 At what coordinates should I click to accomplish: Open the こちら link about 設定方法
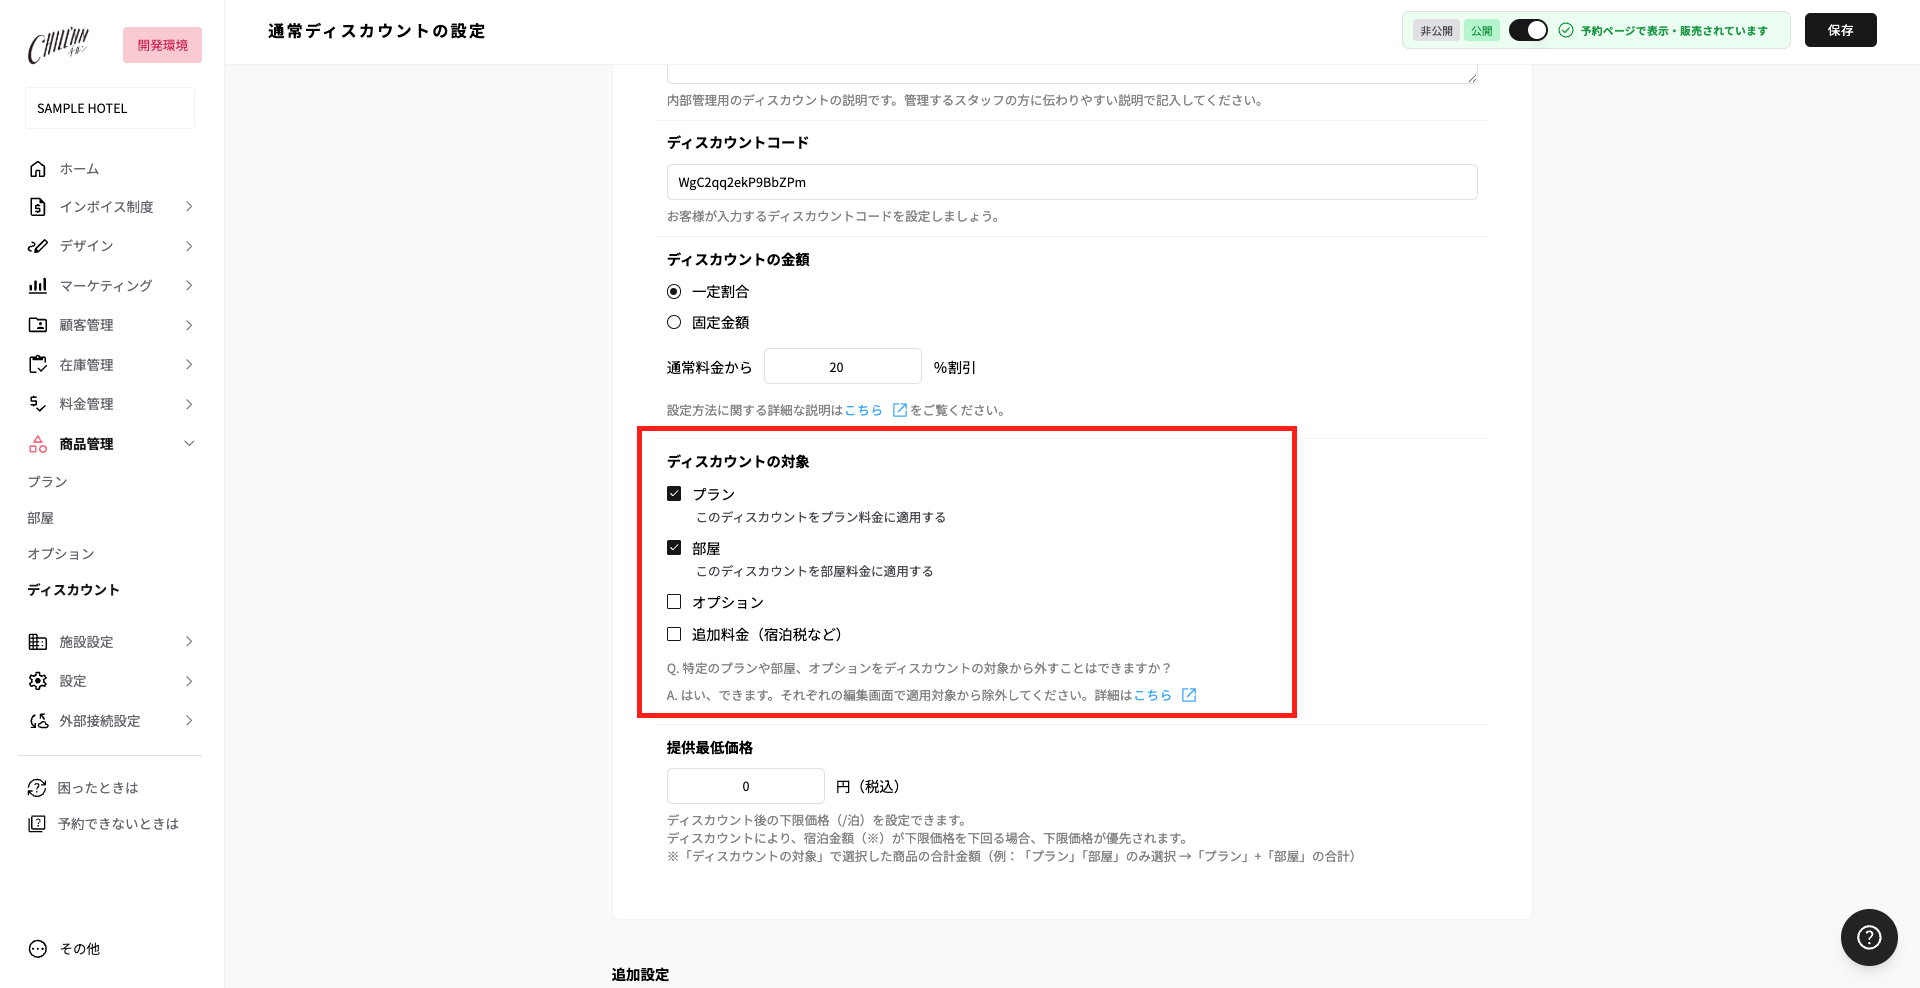click(863, 410)
